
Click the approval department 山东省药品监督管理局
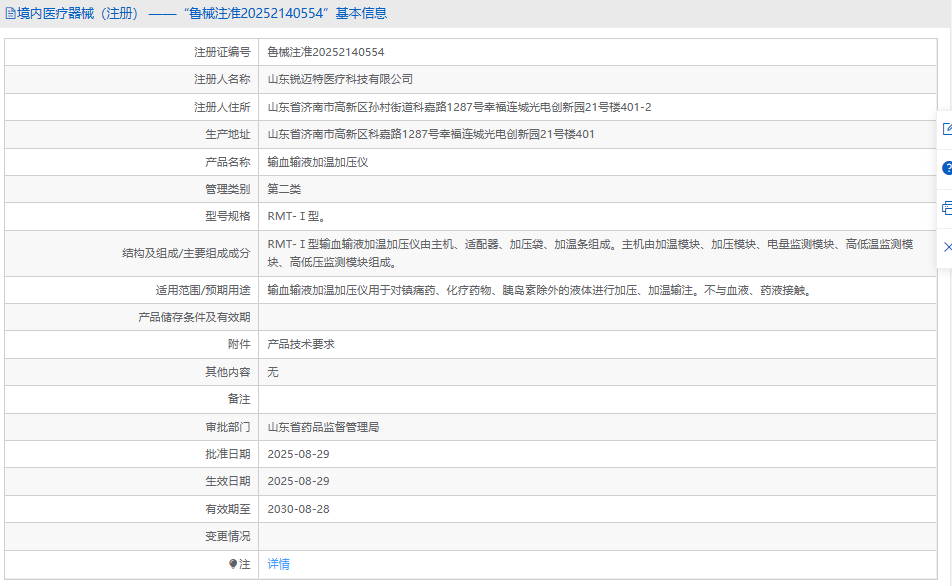(x=323, y=427)
